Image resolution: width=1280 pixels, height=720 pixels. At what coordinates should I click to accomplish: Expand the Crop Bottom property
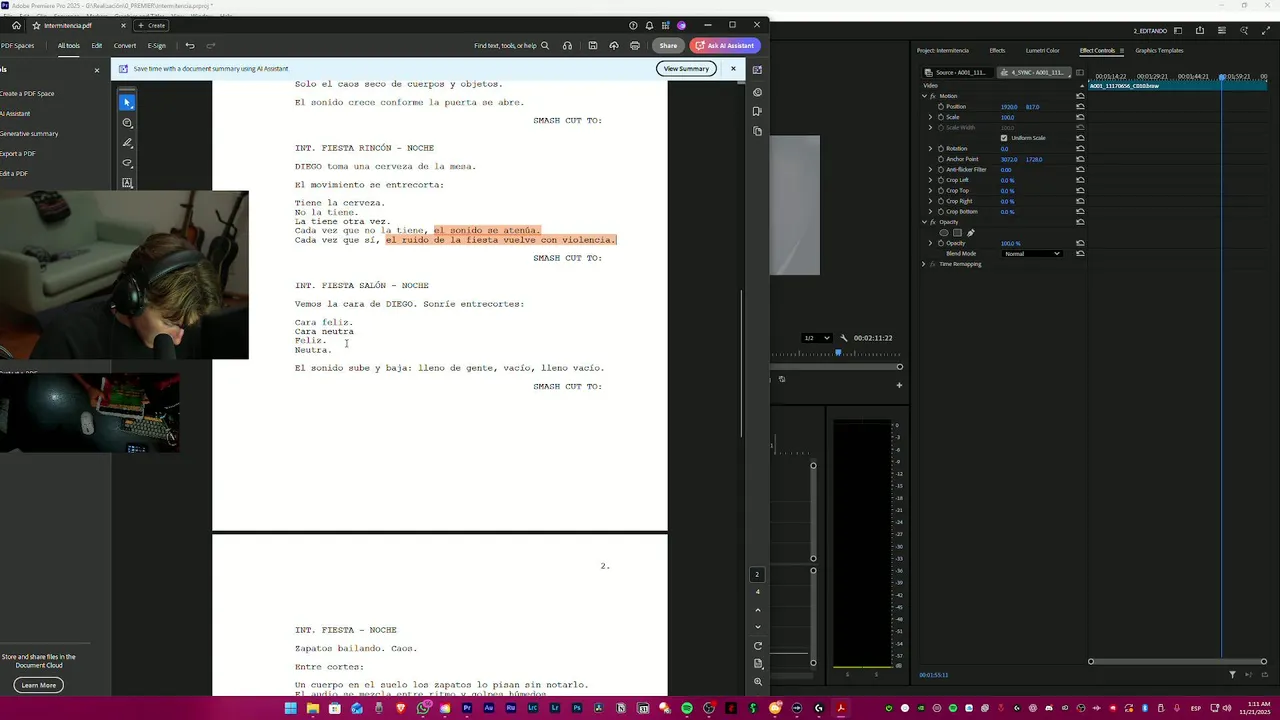(x=930, y=211)
